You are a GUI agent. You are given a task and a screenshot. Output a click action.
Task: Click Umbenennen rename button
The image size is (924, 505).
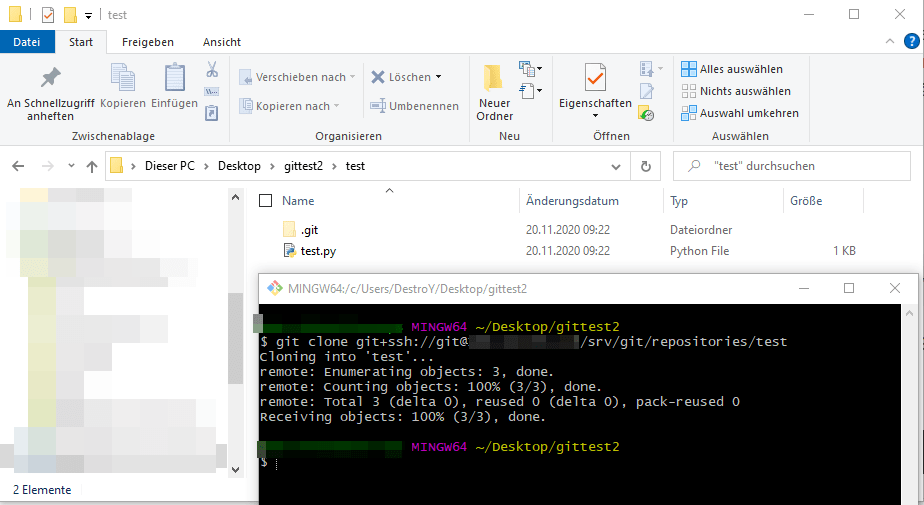pyautogui.click(x=414, y=106)
